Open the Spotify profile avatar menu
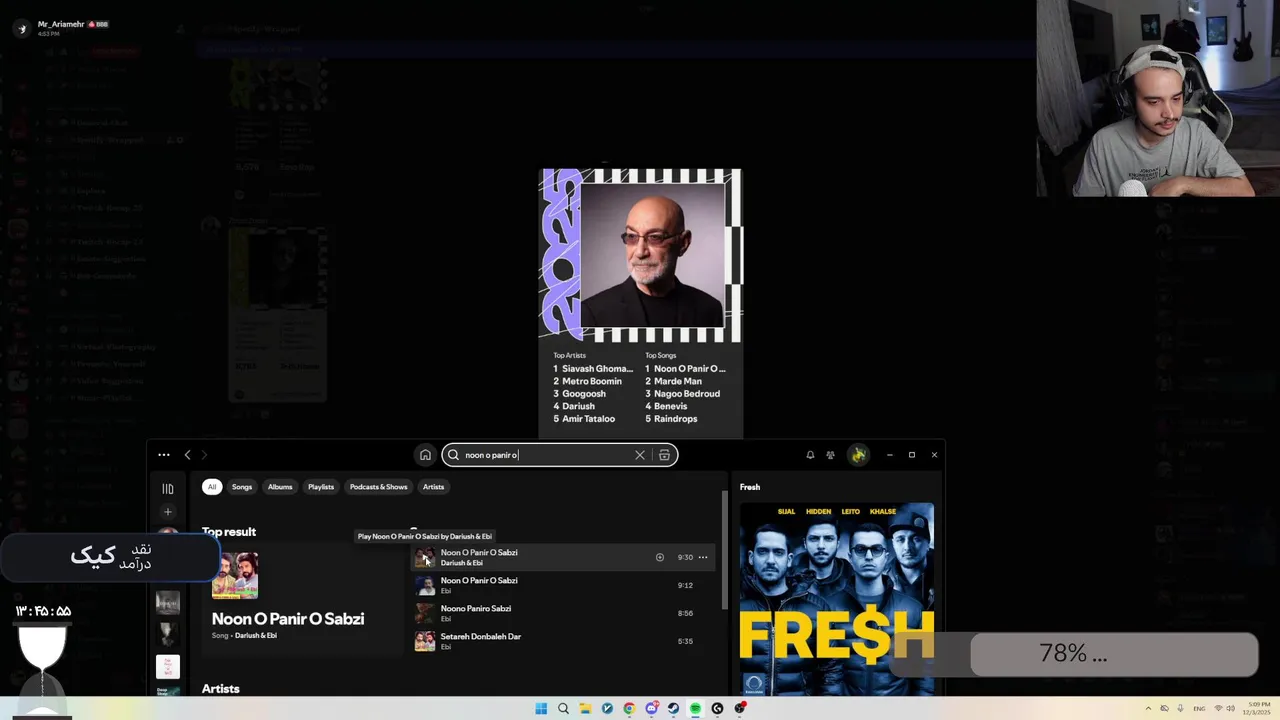Viewport: 1280px width, 720px height. pos(858,455)
